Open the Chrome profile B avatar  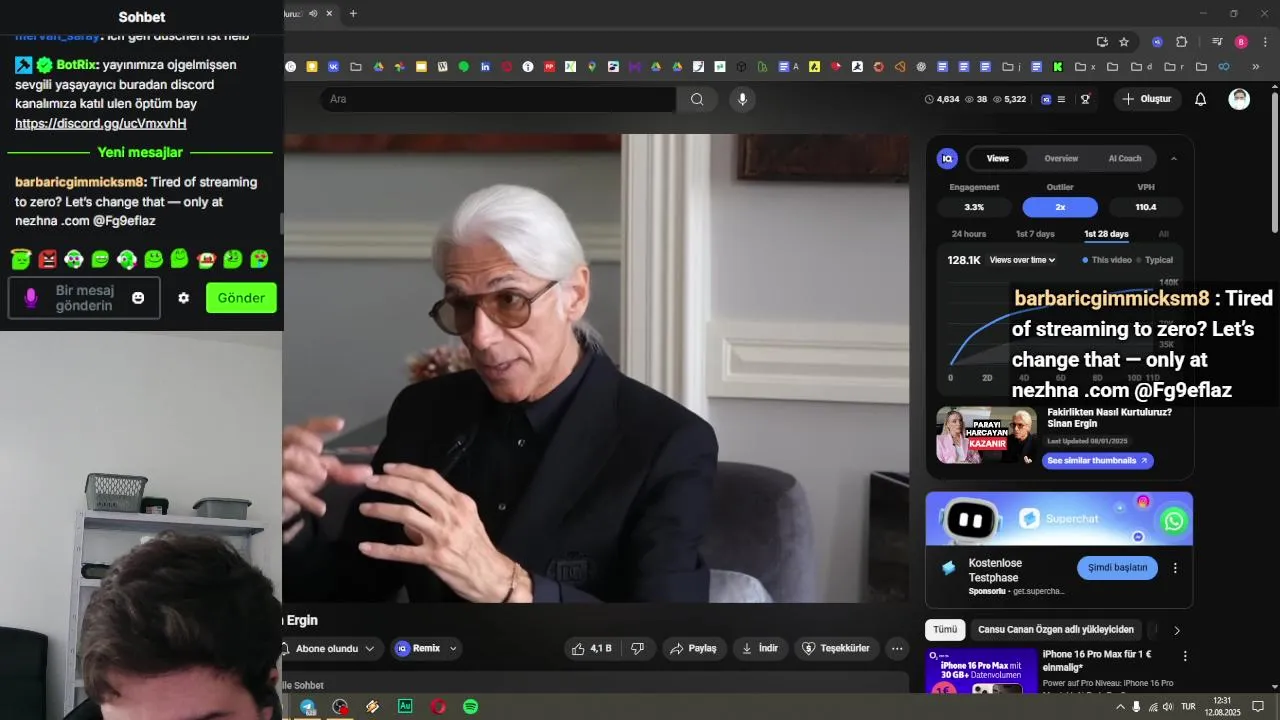(x=1241, y=42)
